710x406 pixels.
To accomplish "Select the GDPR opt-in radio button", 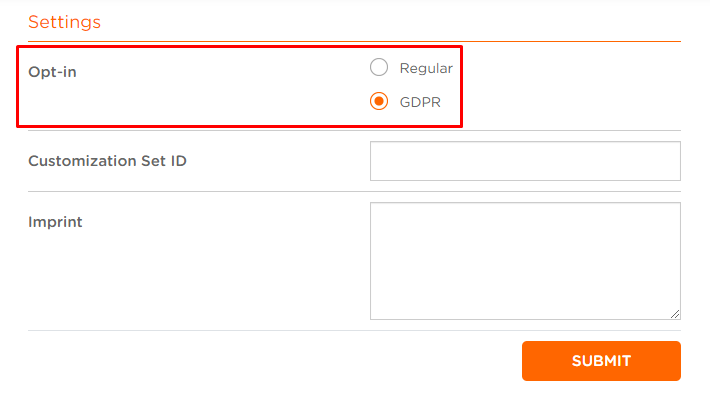I will click(379, 101).
